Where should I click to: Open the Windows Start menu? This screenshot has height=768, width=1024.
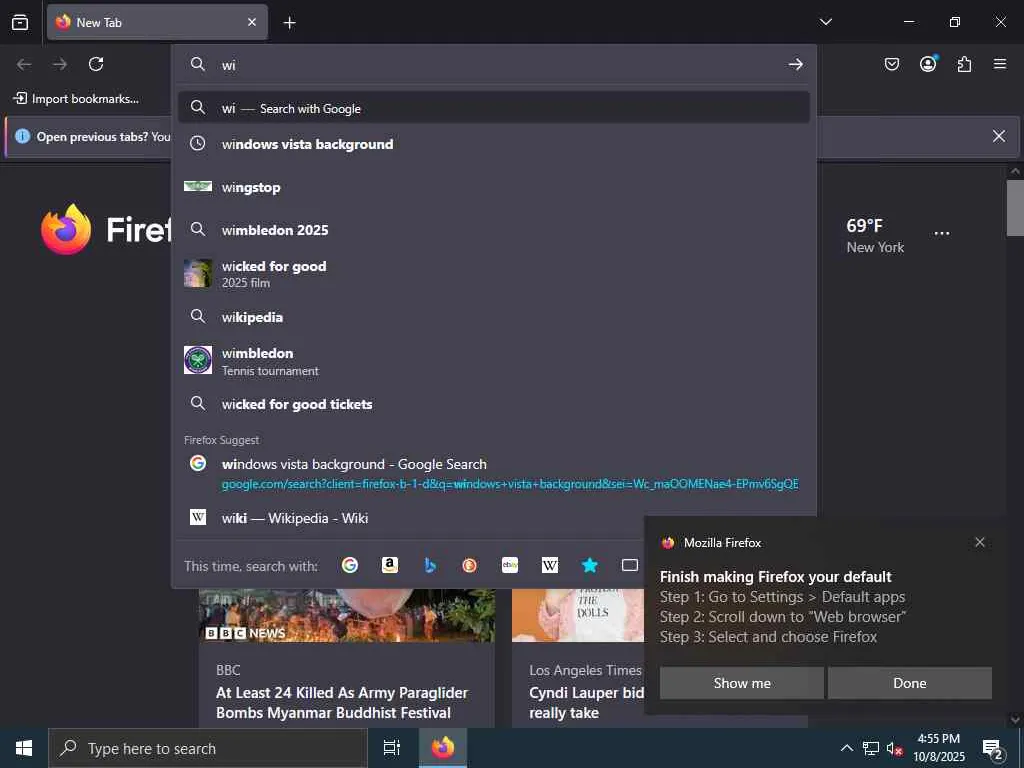pos(24,748)
